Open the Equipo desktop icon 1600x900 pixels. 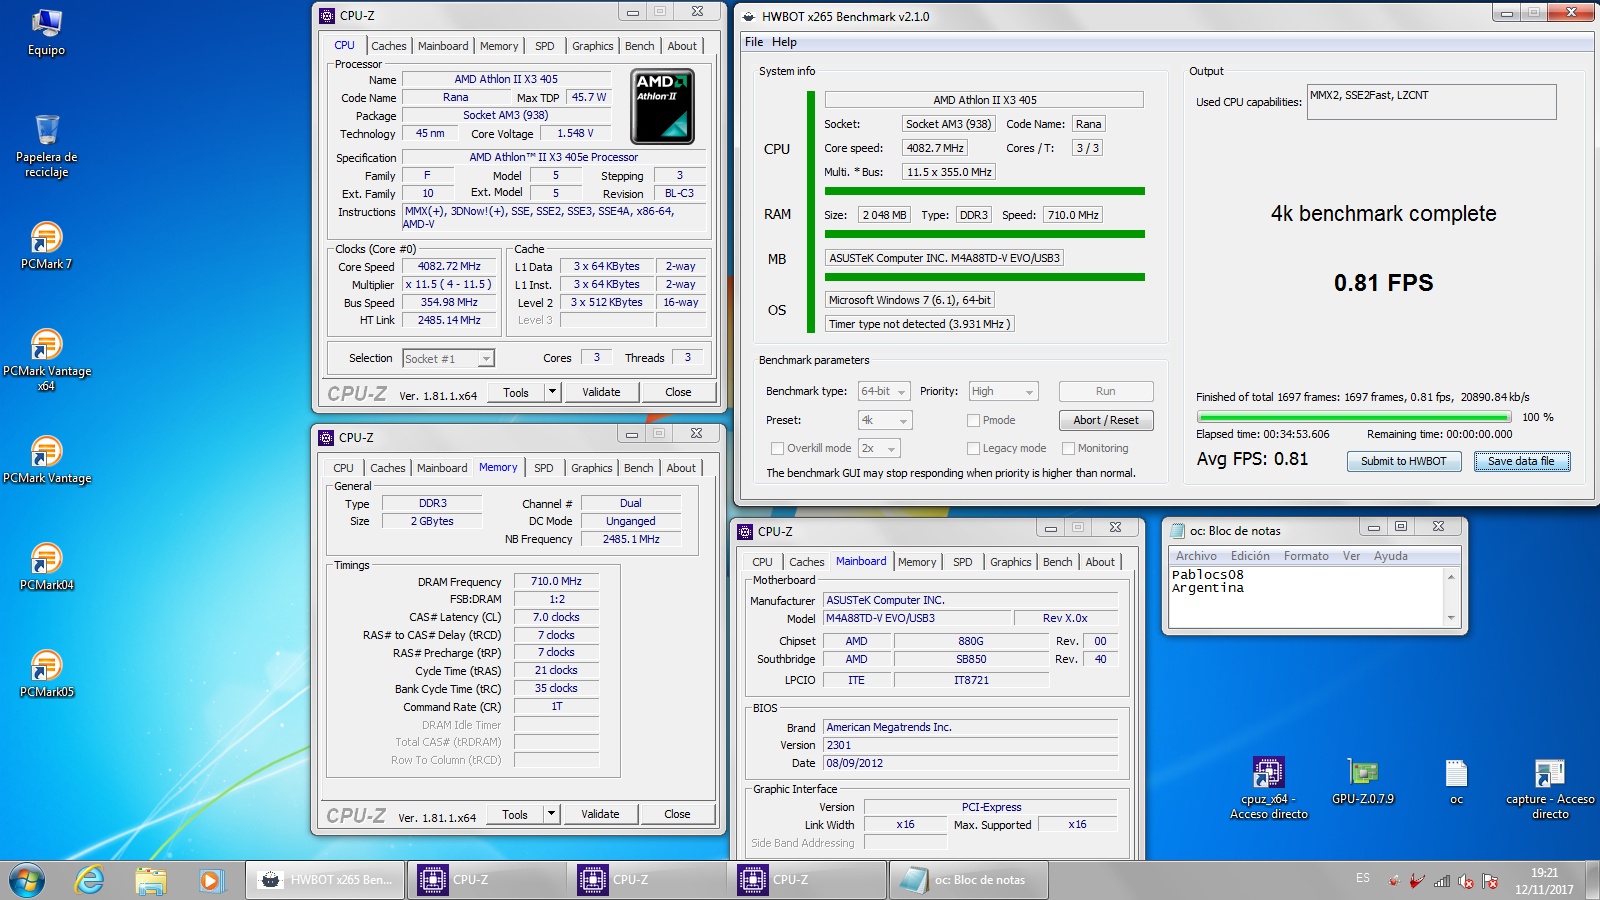pyautogui.click(x=46, y=33)
